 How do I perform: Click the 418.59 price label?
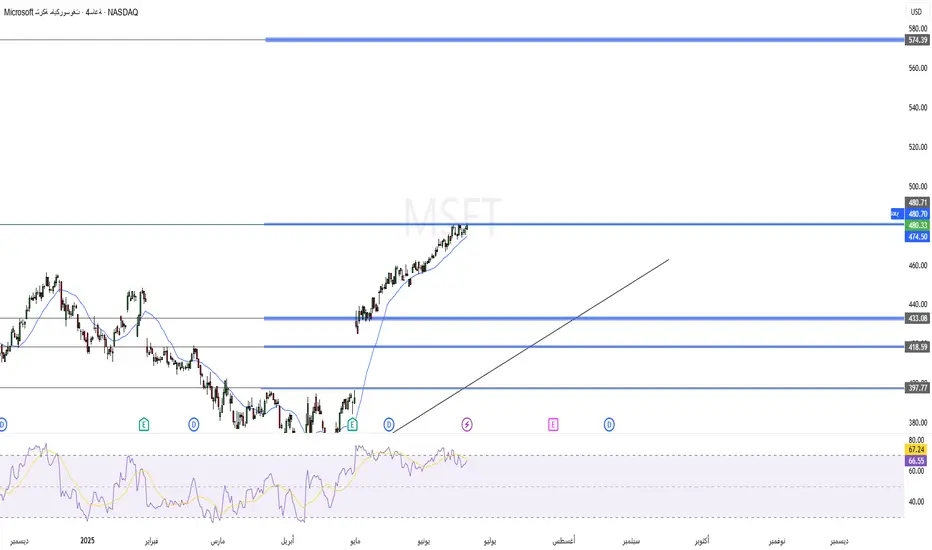917,347
